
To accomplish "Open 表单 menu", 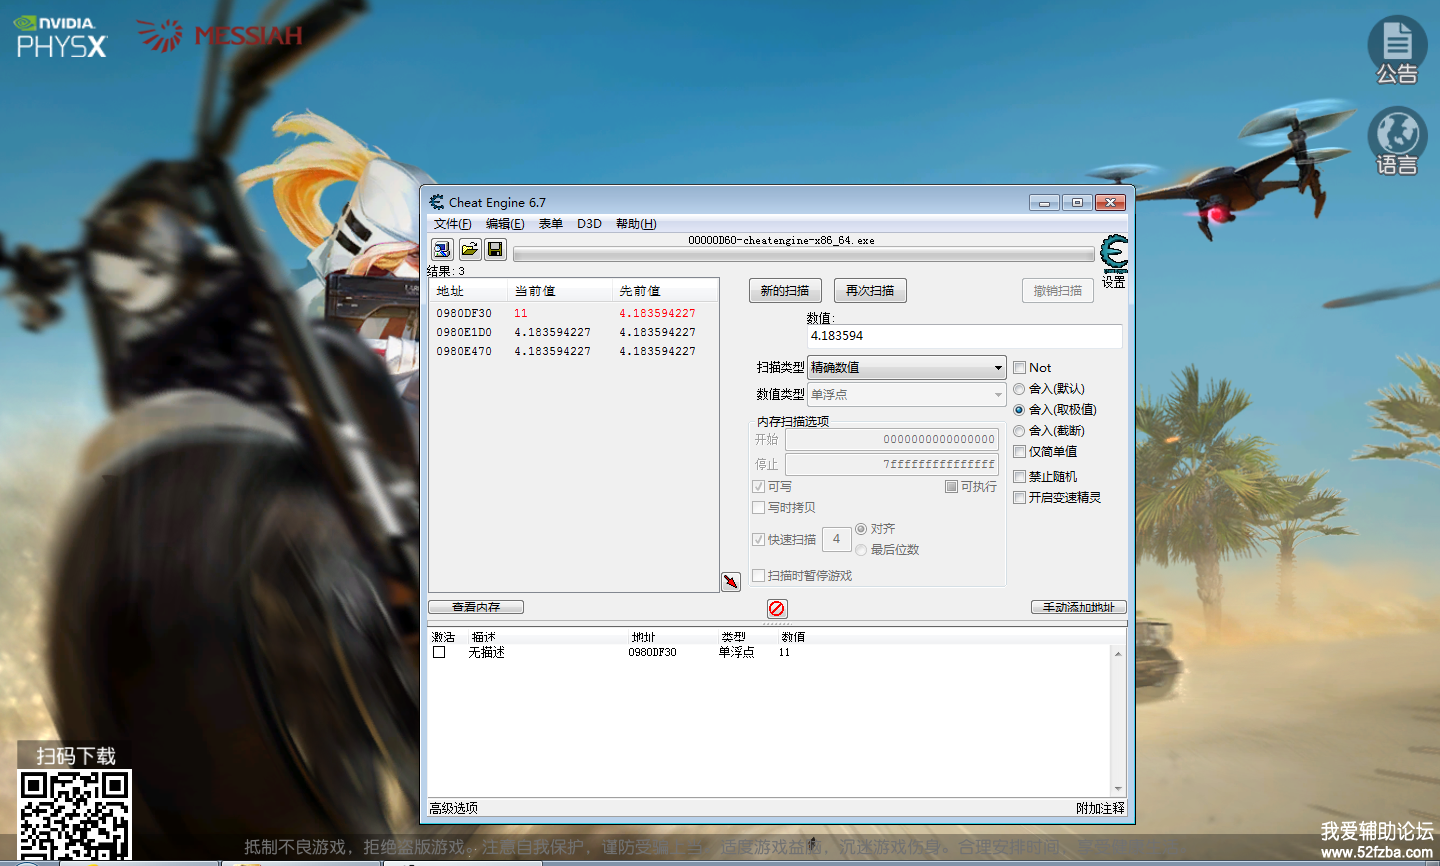I will pos(551,224).
